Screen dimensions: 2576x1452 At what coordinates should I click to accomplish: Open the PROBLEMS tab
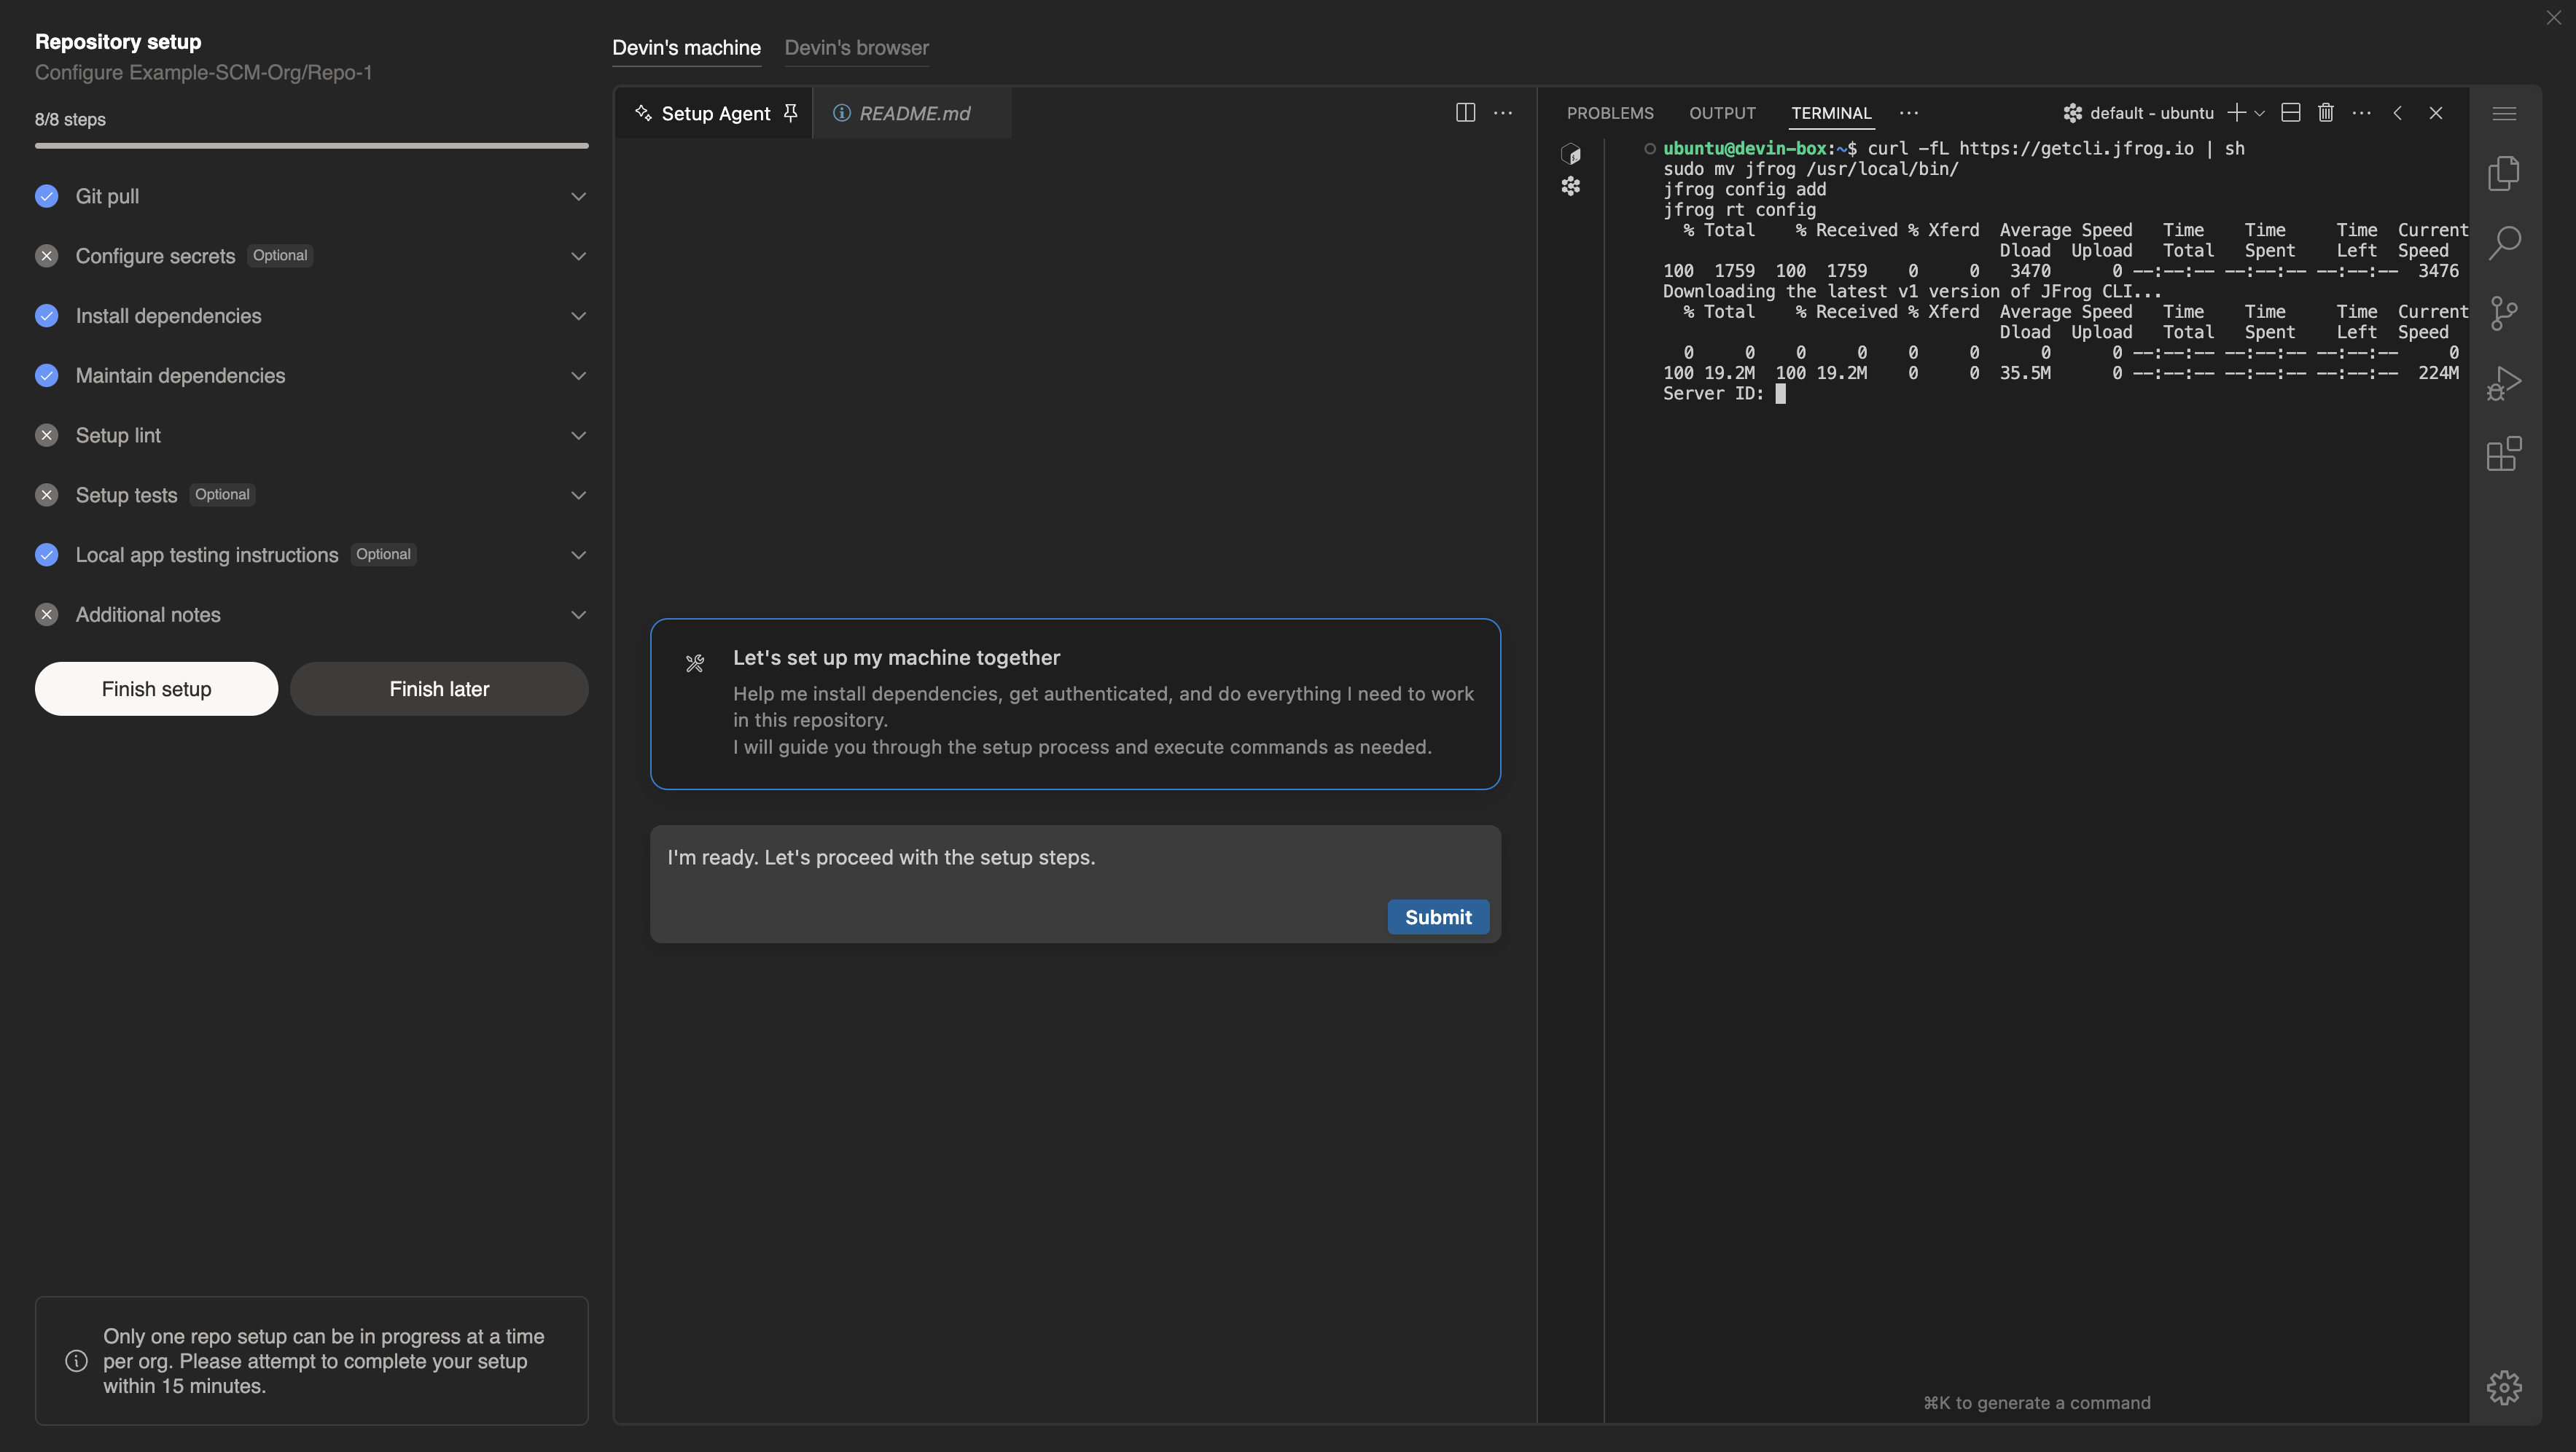tap(1609, 113)
